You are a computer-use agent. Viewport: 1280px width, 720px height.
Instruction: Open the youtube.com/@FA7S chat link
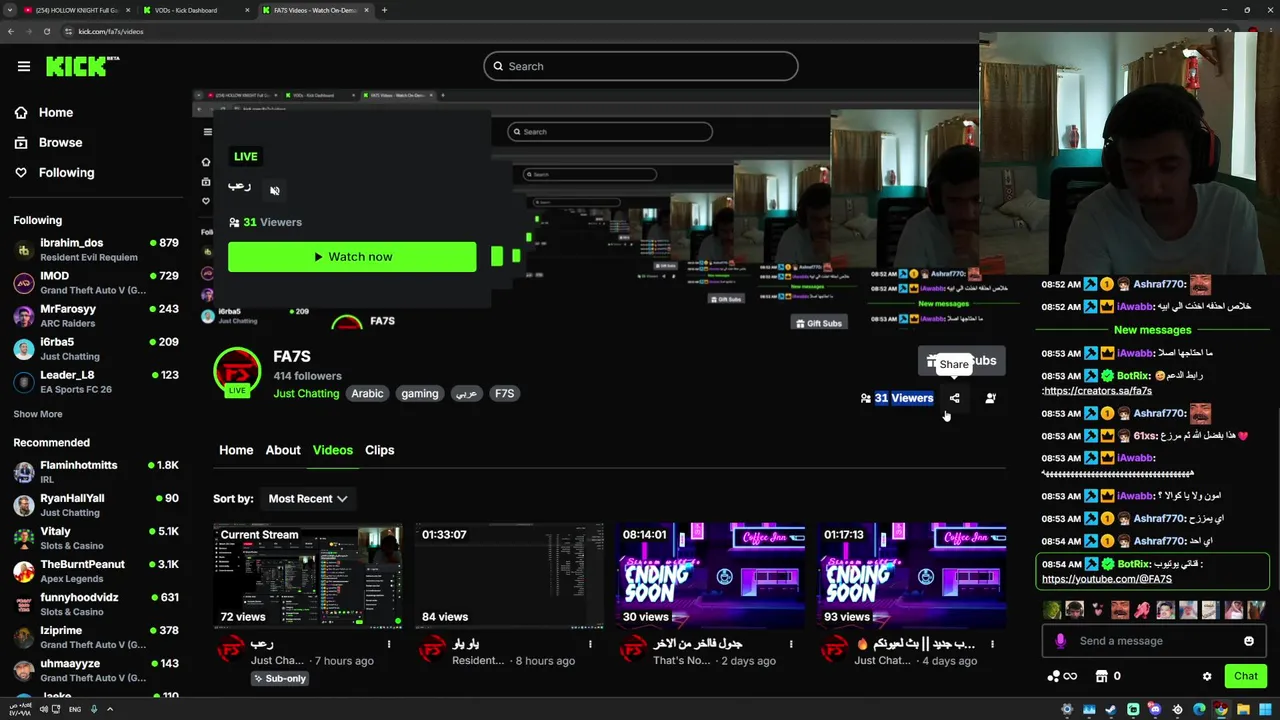1107,579
